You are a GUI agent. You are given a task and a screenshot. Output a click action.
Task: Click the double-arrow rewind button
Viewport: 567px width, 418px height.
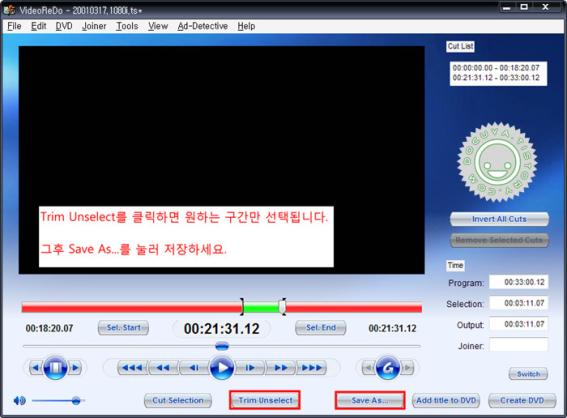click(x=163, y=368)
